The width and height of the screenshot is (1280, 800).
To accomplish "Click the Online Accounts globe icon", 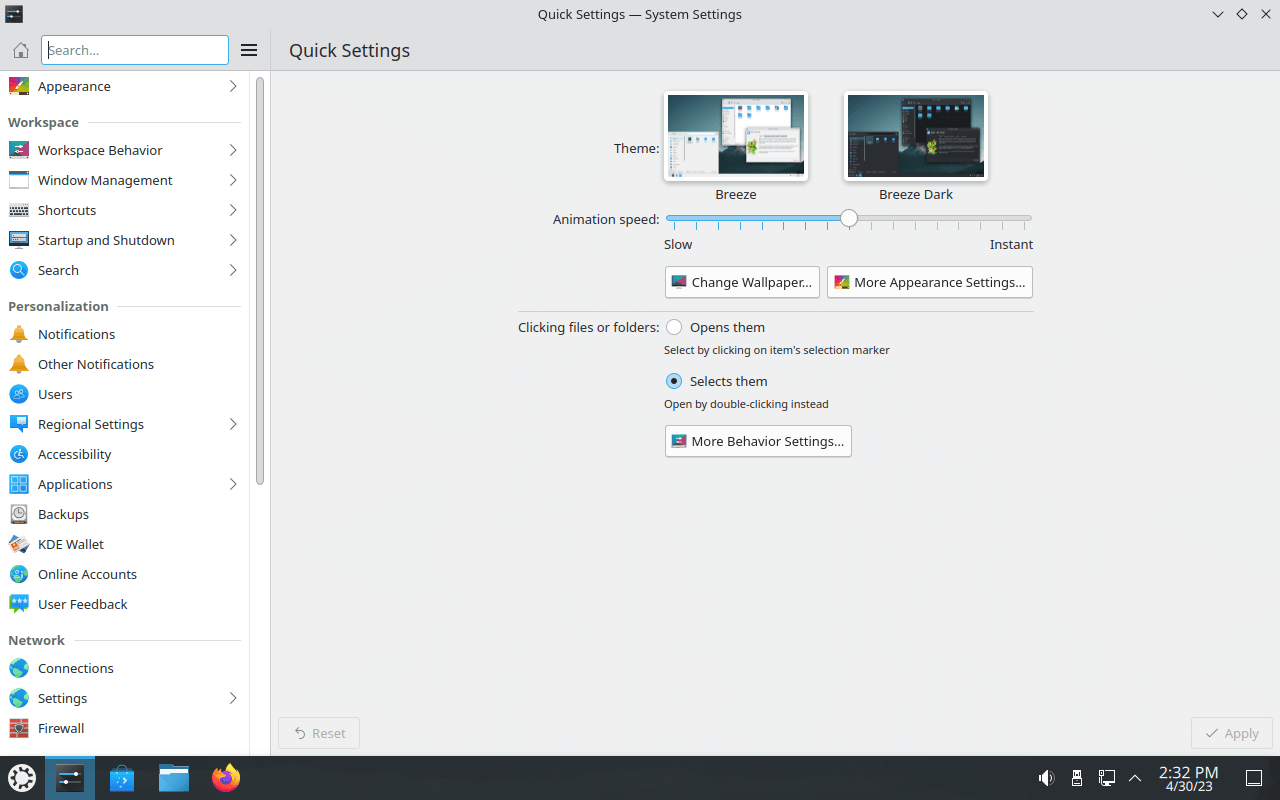I will (x=19, y=574).
